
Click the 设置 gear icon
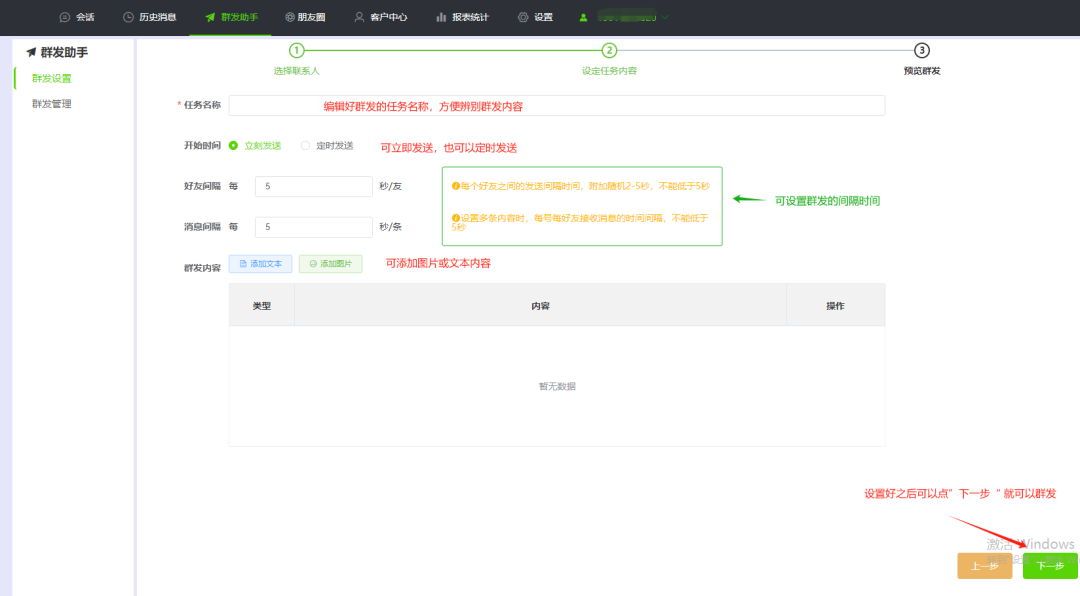tap(523, 17)
